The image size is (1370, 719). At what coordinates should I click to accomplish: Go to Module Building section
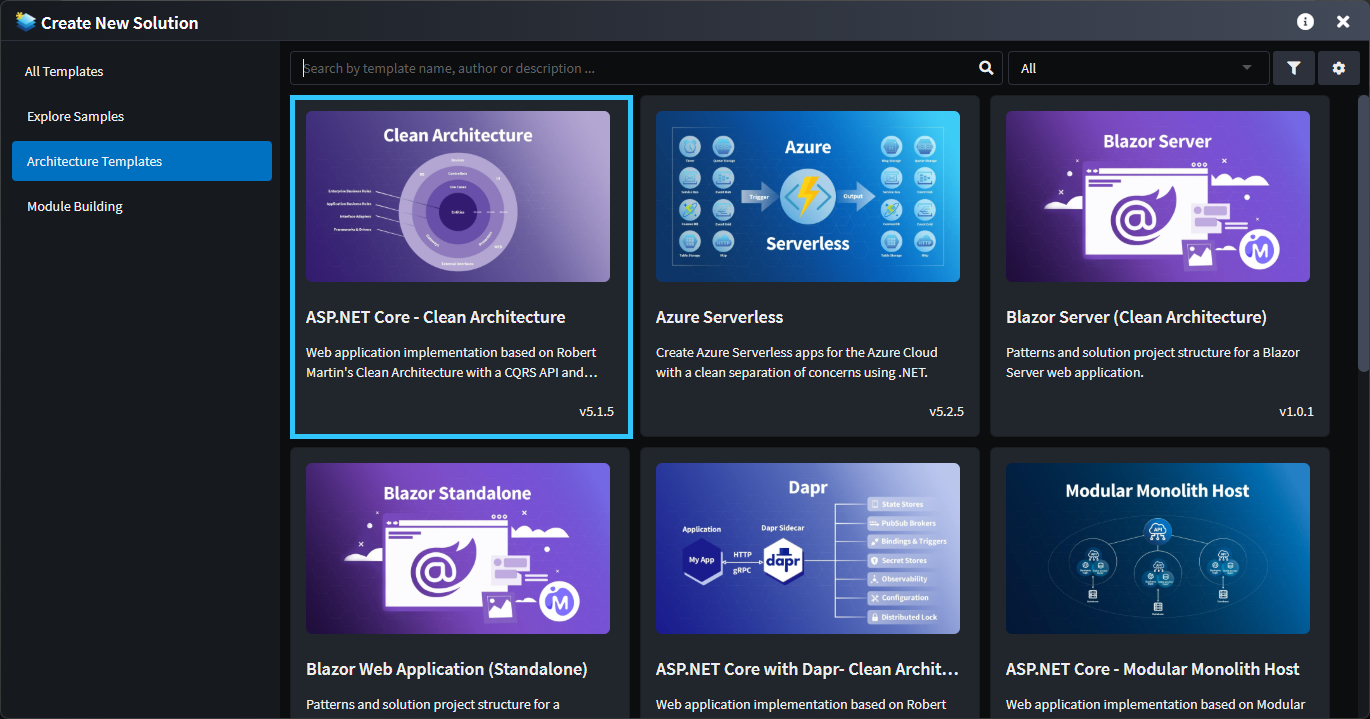point(142,206)
